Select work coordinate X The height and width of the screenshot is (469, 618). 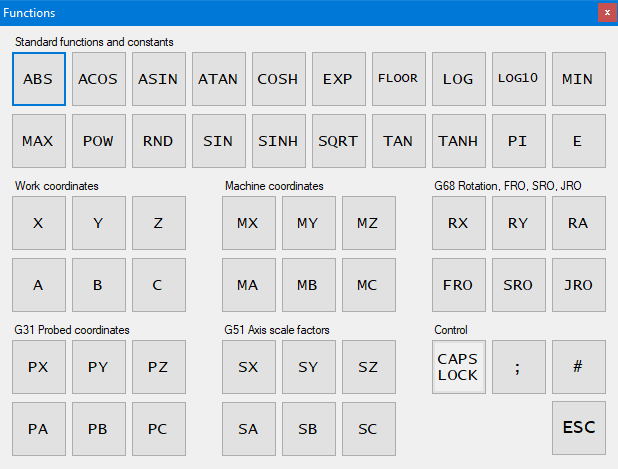click(x=38, y=223)
